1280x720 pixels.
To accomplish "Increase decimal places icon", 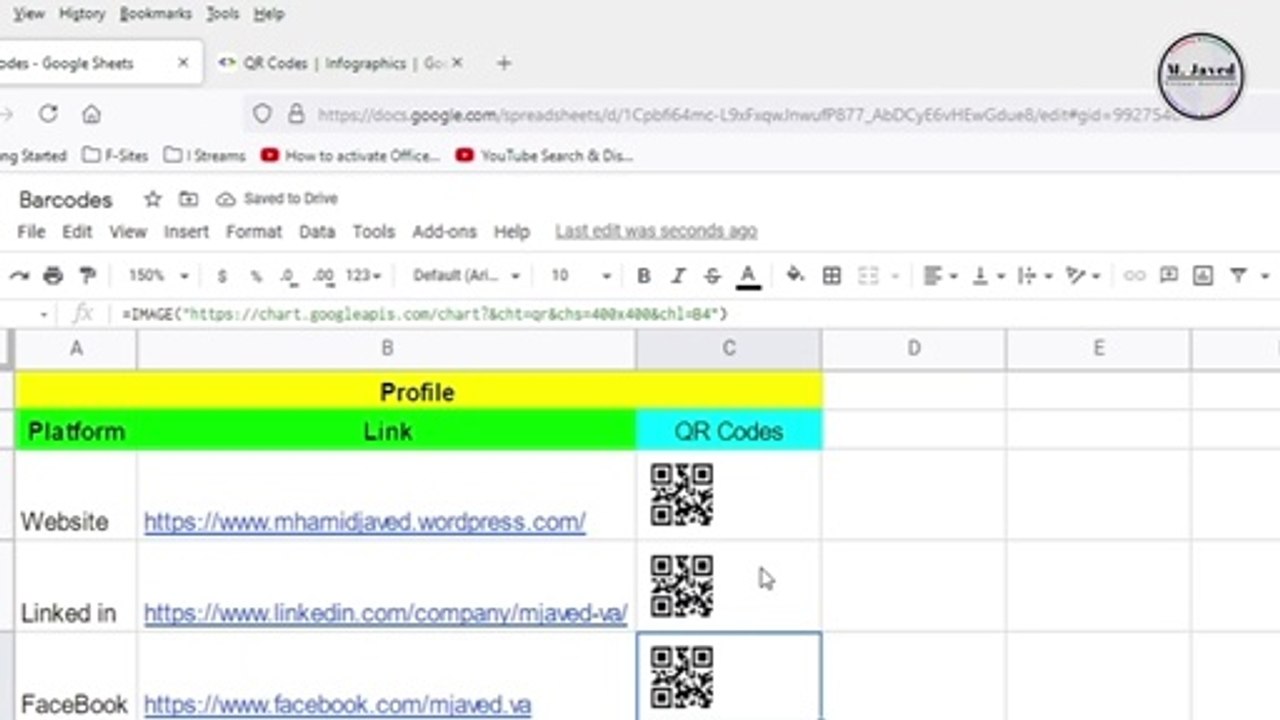I will [322, 275].
